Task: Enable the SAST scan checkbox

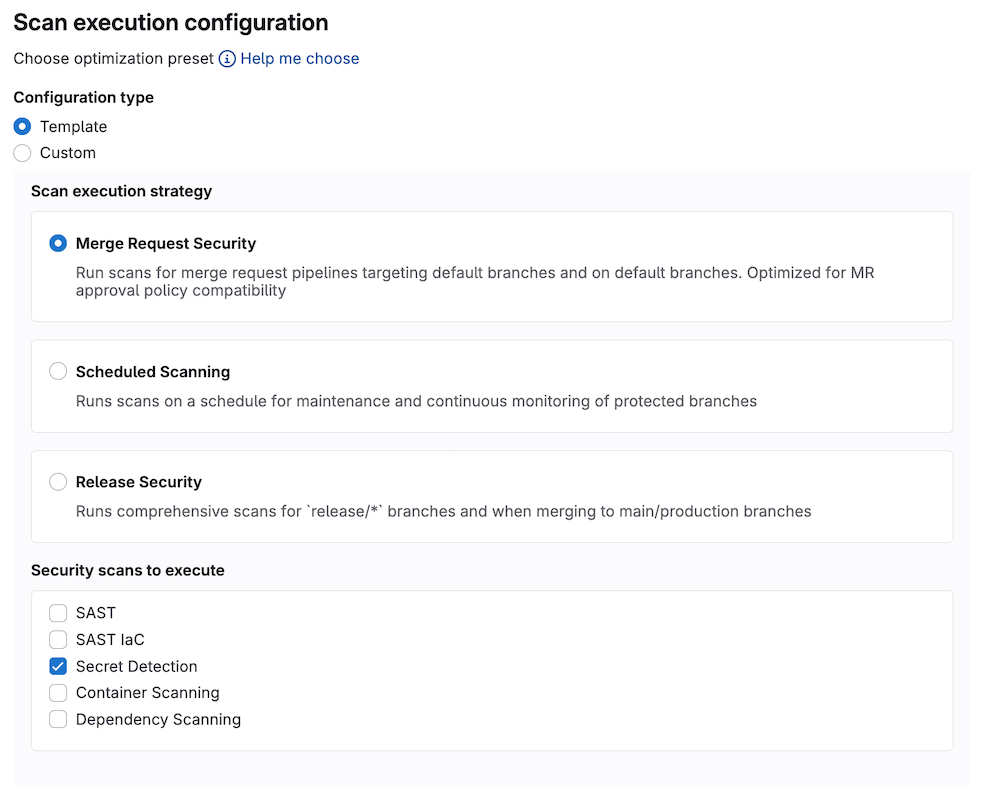Action: click(x=58, y=612)
